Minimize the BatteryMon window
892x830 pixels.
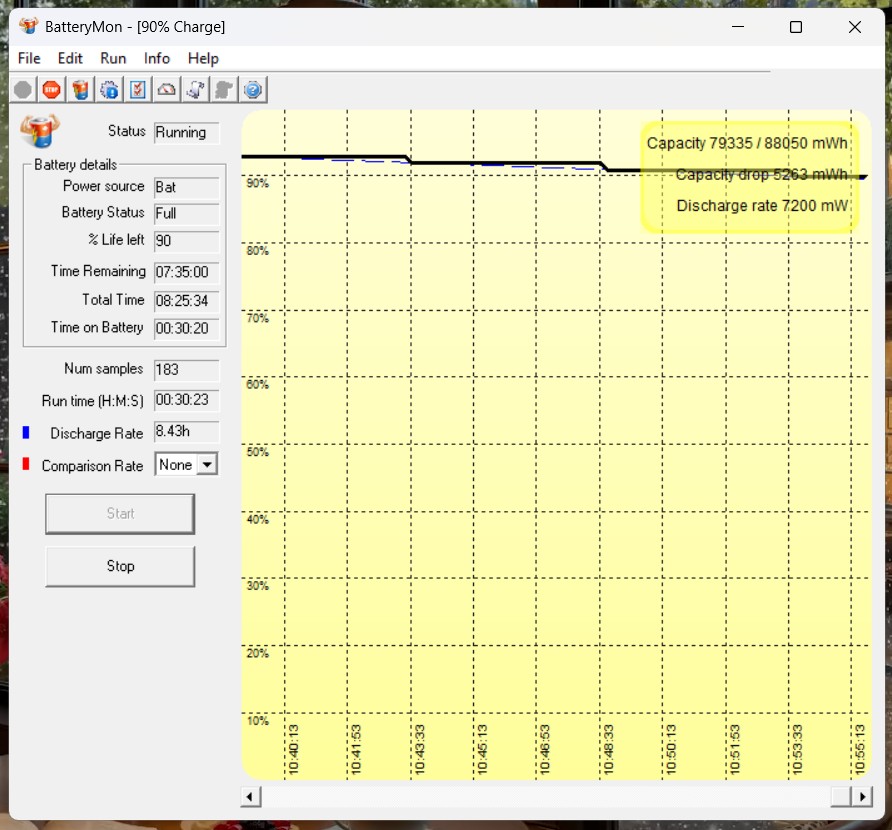pos(738,27)
